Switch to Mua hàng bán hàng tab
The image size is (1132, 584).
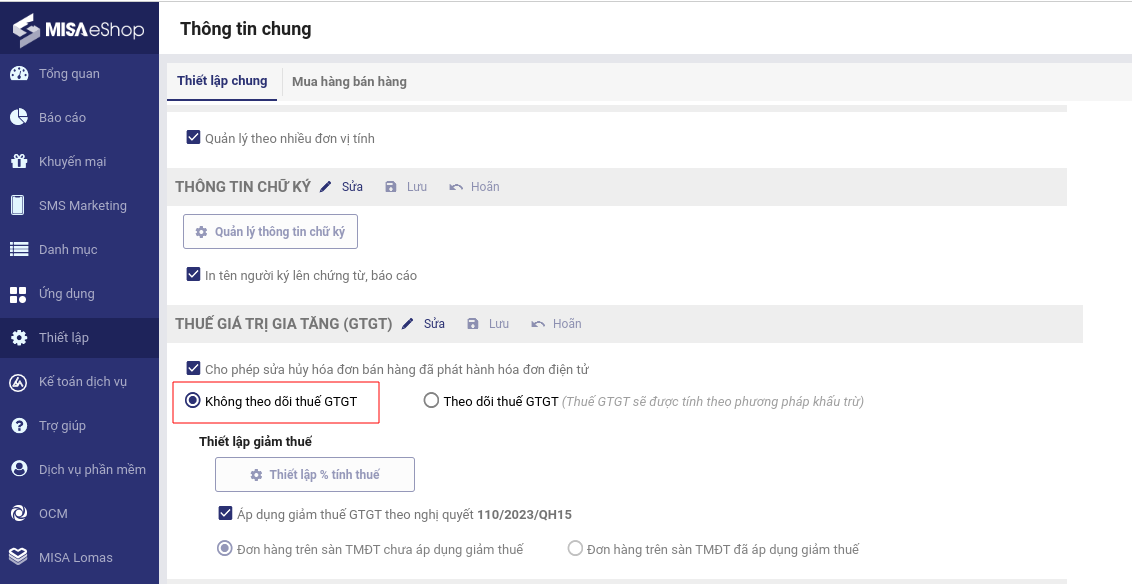coord(349,82)
